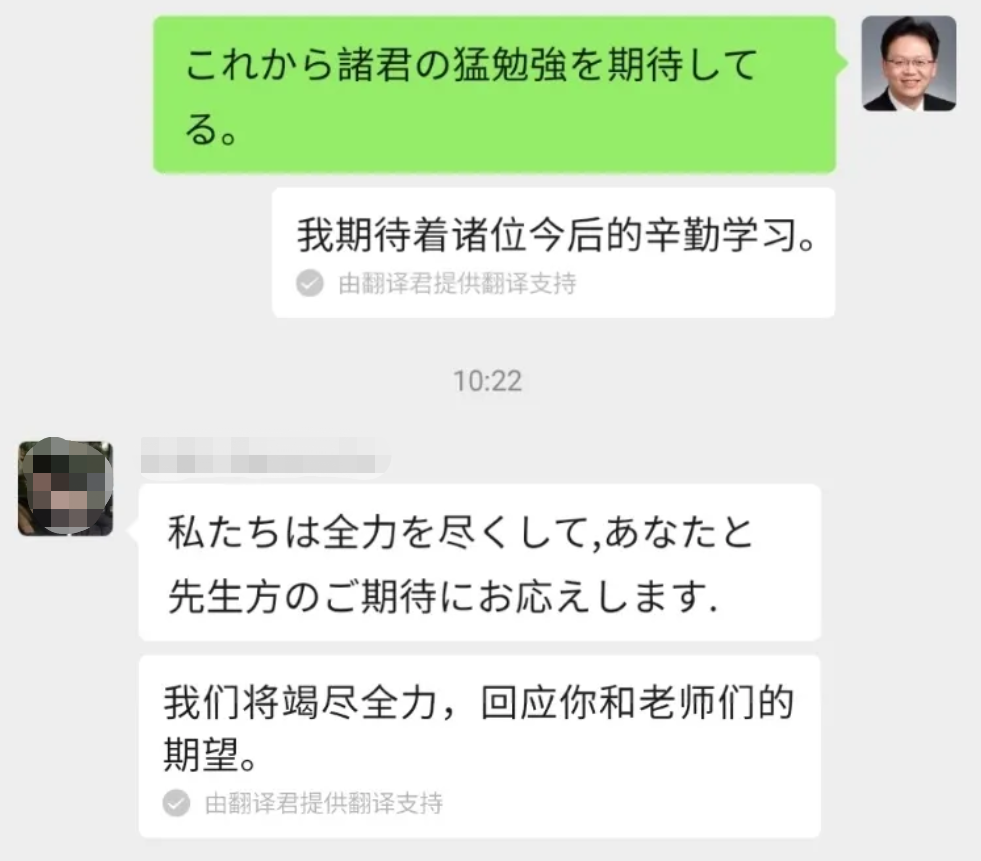
Task: Select the message line 私たちは全力を尽くして,あなたと
Action: click(460, 532)
